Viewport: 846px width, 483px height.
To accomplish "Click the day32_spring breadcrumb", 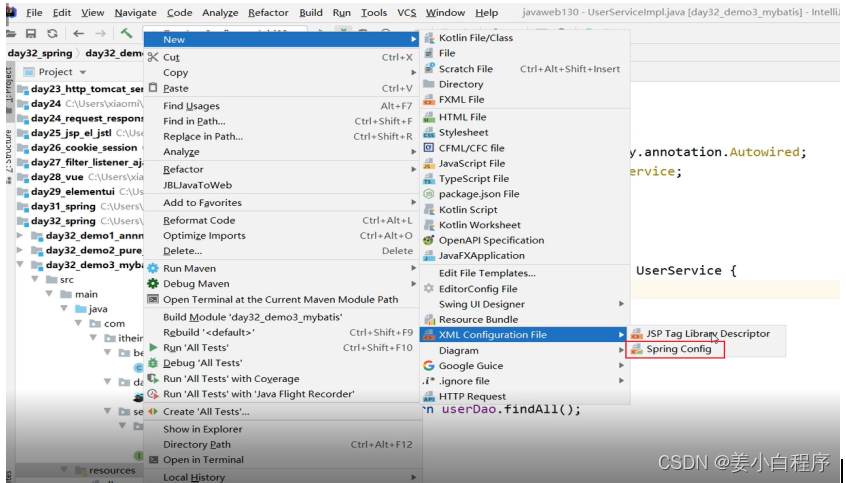I will [40, 53].
